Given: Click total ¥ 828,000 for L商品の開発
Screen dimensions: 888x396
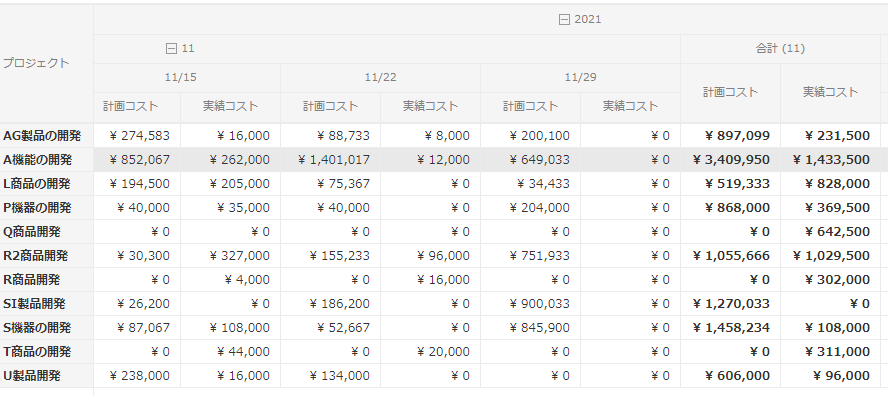Looking at the screenshot, I should click(x=830, y=184).
